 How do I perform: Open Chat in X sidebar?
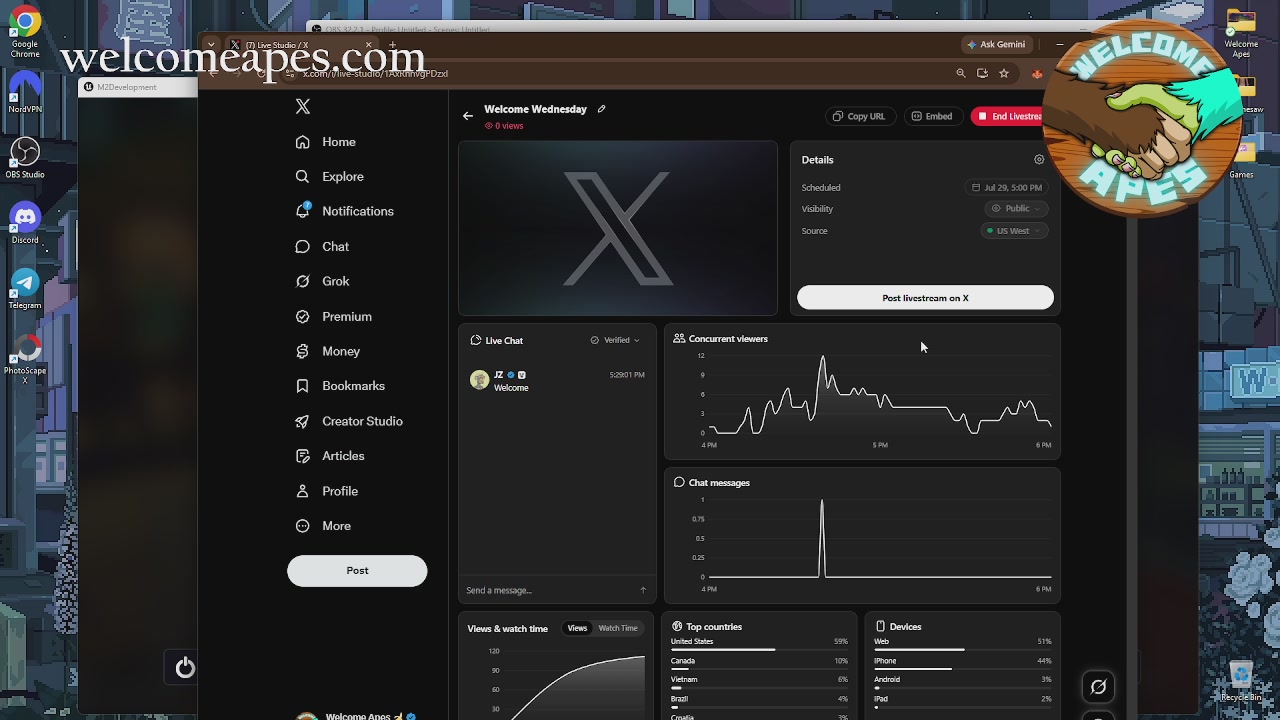(322, 246)
